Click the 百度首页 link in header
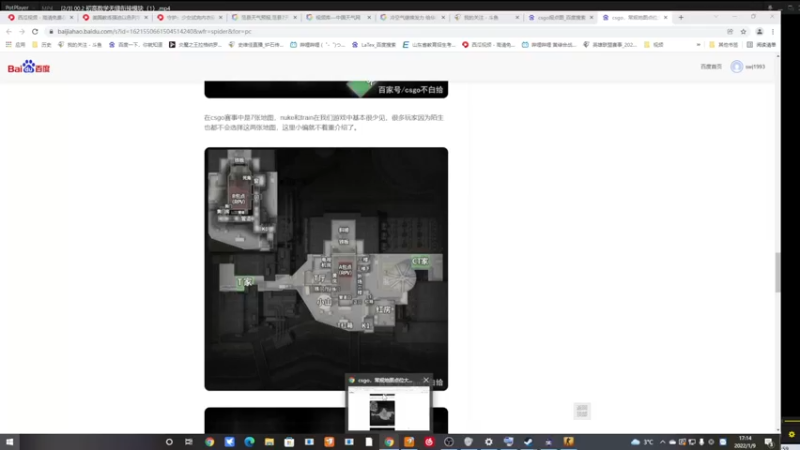Viewport: 800px width, 450px height. point(711,66)
